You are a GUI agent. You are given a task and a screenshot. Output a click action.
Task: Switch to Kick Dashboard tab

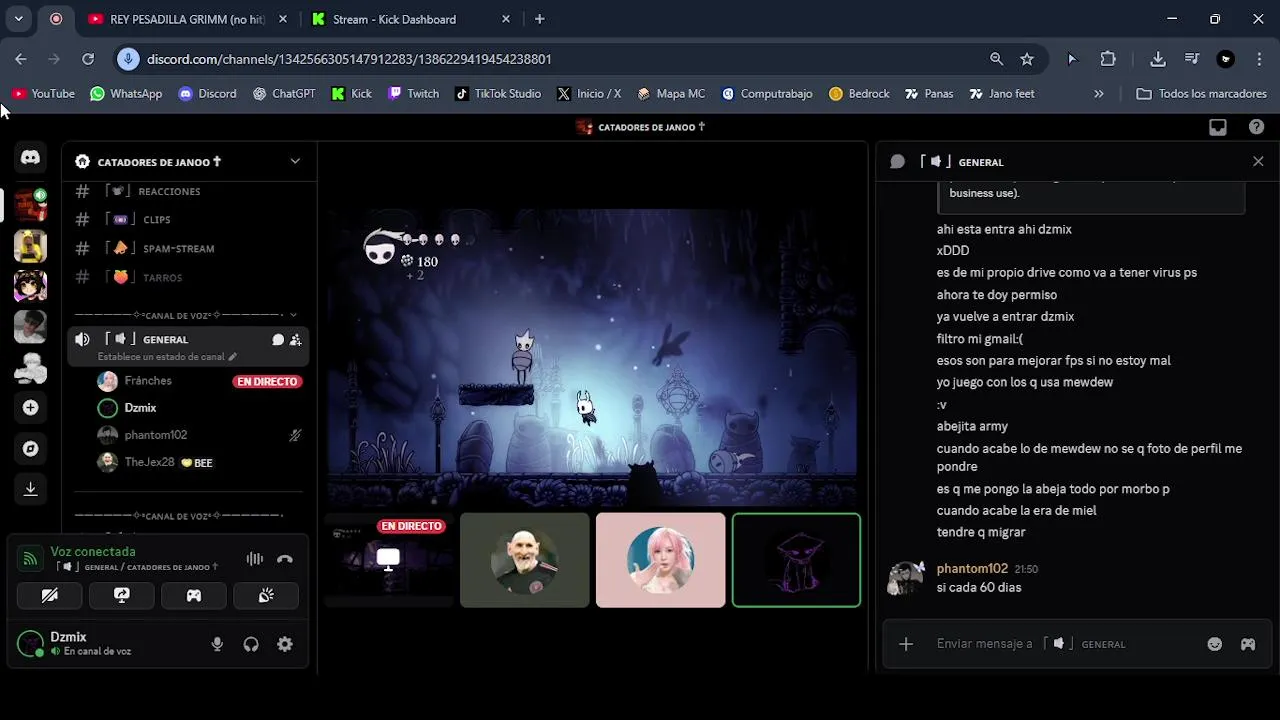pos(409,19)
